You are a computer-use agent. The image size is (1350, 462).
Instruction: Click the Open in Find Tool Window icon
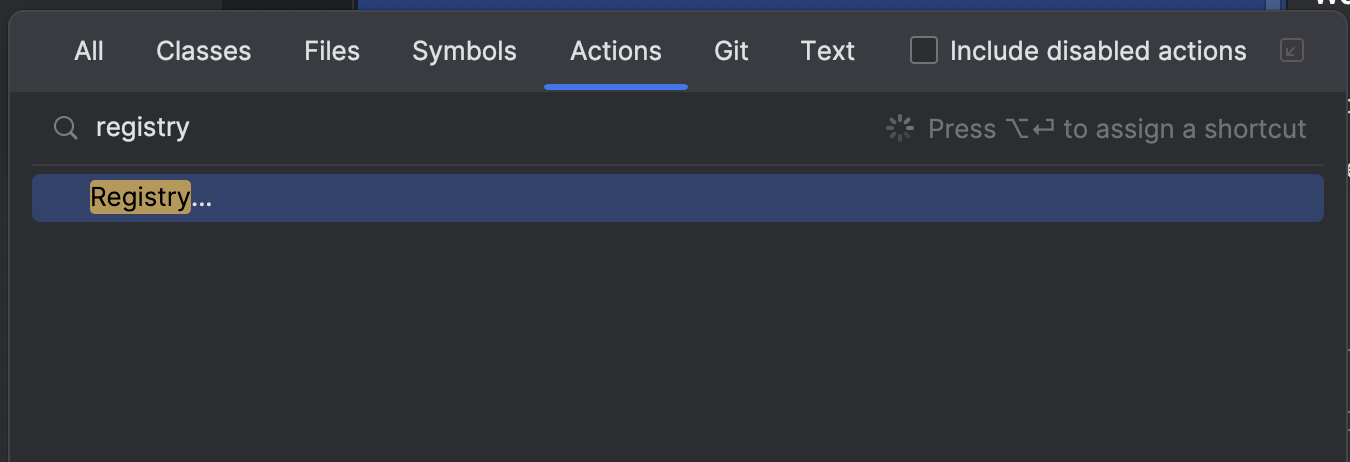click(x=1292, y=50)
